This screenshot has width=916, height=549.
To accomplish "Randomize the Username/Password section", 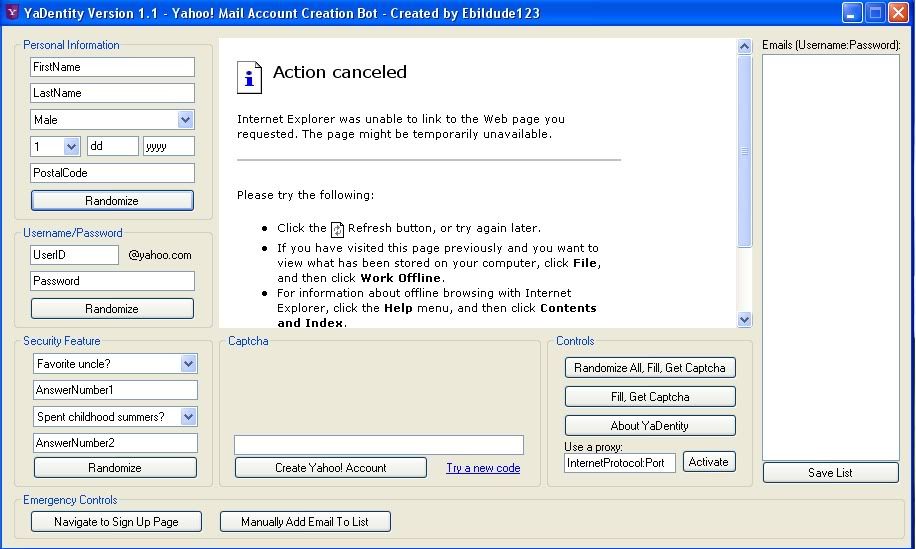I will point(112,309).
